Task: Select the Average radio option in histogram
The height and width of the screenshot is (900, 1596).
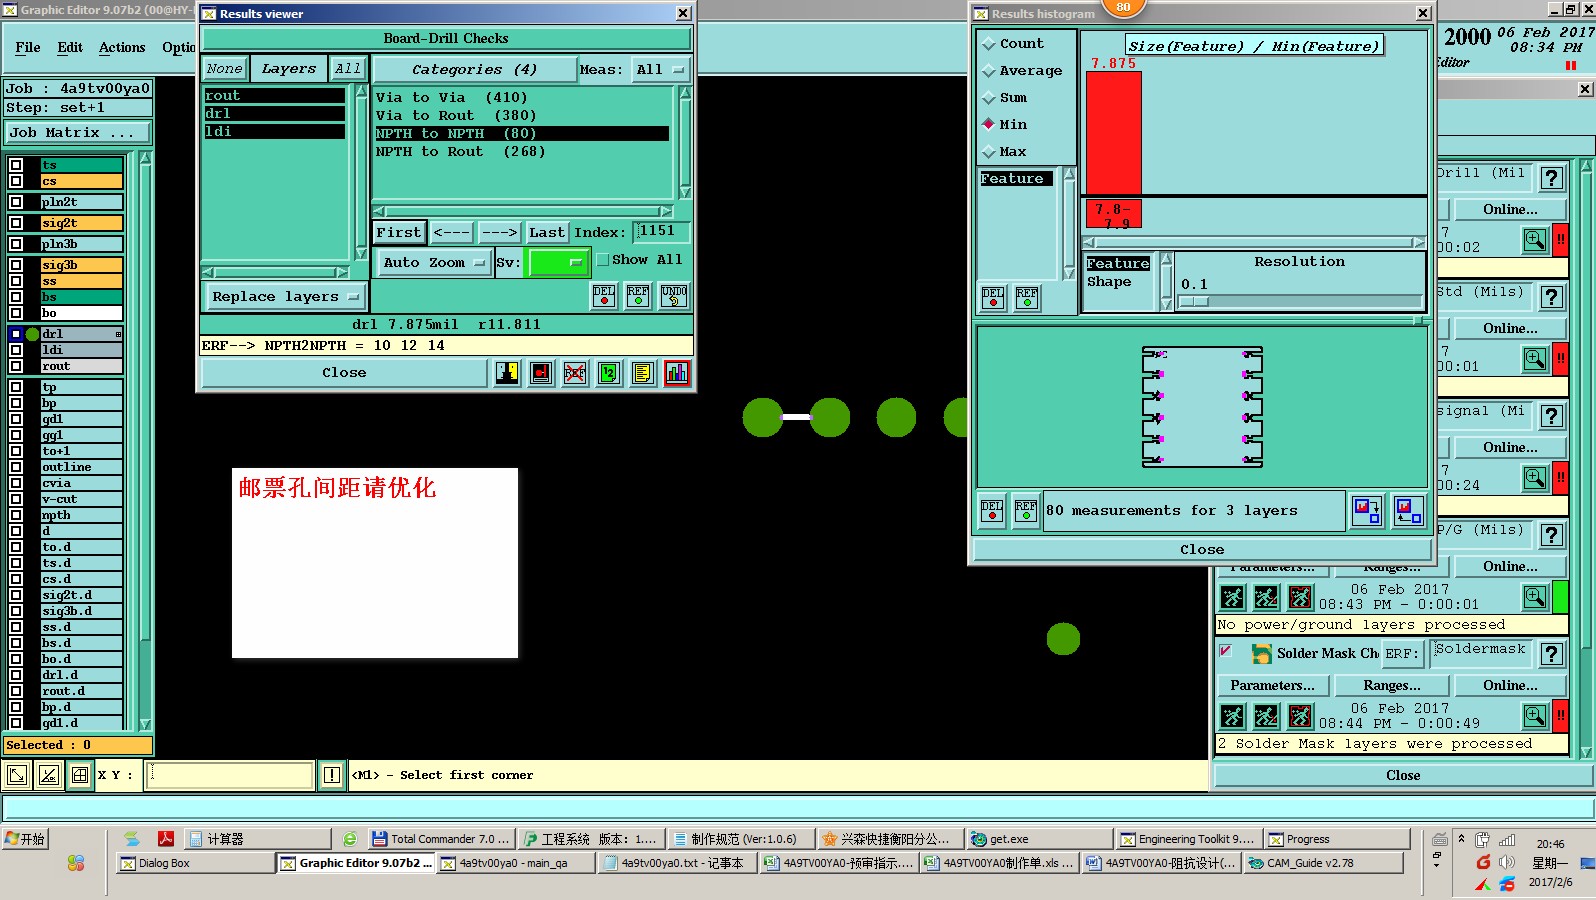Action: 989,71
